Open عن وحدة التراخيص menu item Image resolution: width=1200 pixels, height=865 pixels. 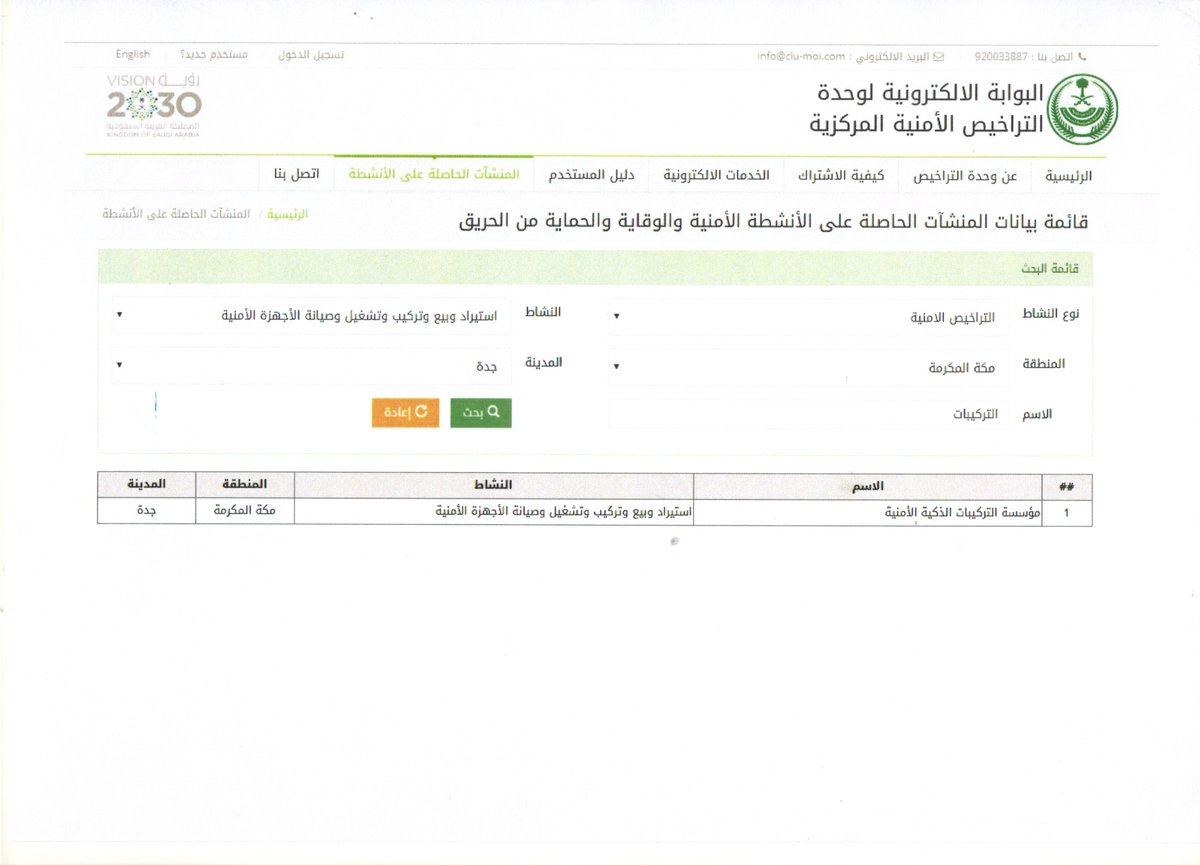pyautogui.click(x=965, y=175)
